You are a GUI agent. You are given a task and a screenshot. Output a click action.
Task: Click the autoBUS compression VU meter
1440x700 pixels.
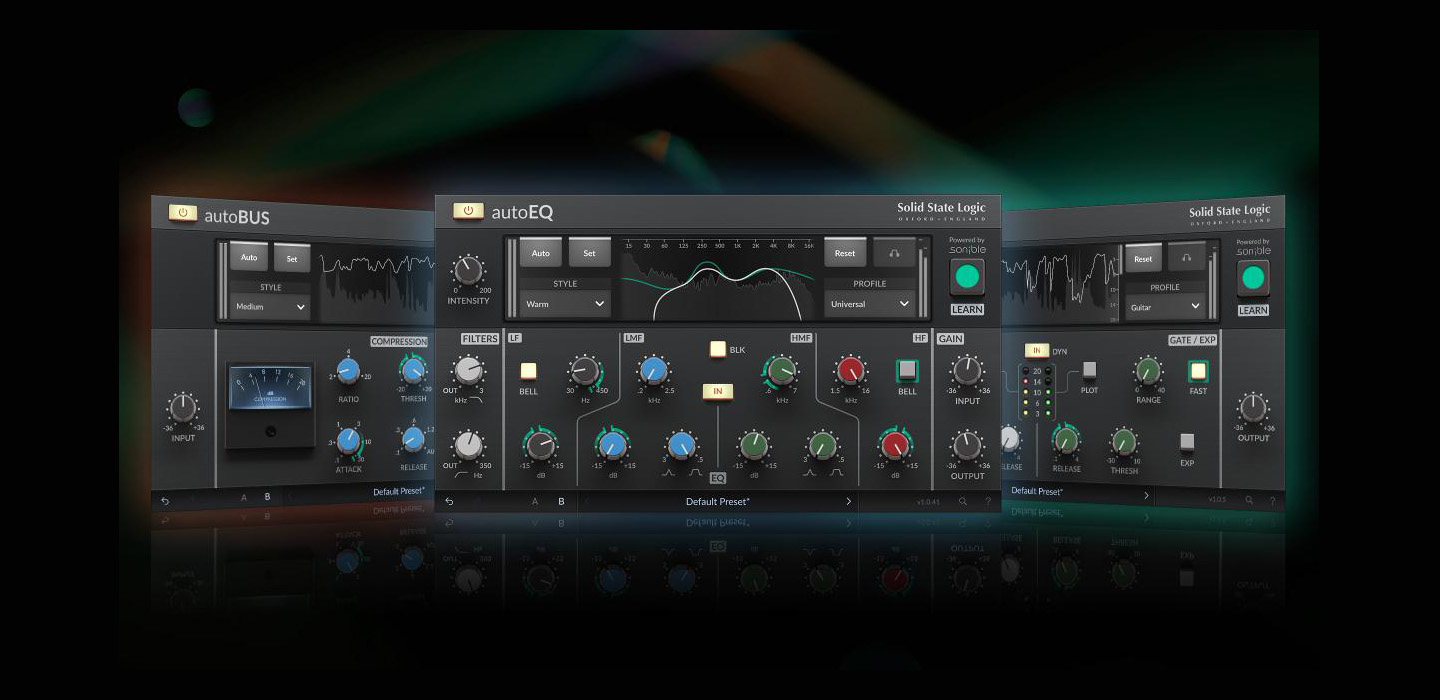tap(269, 389)
